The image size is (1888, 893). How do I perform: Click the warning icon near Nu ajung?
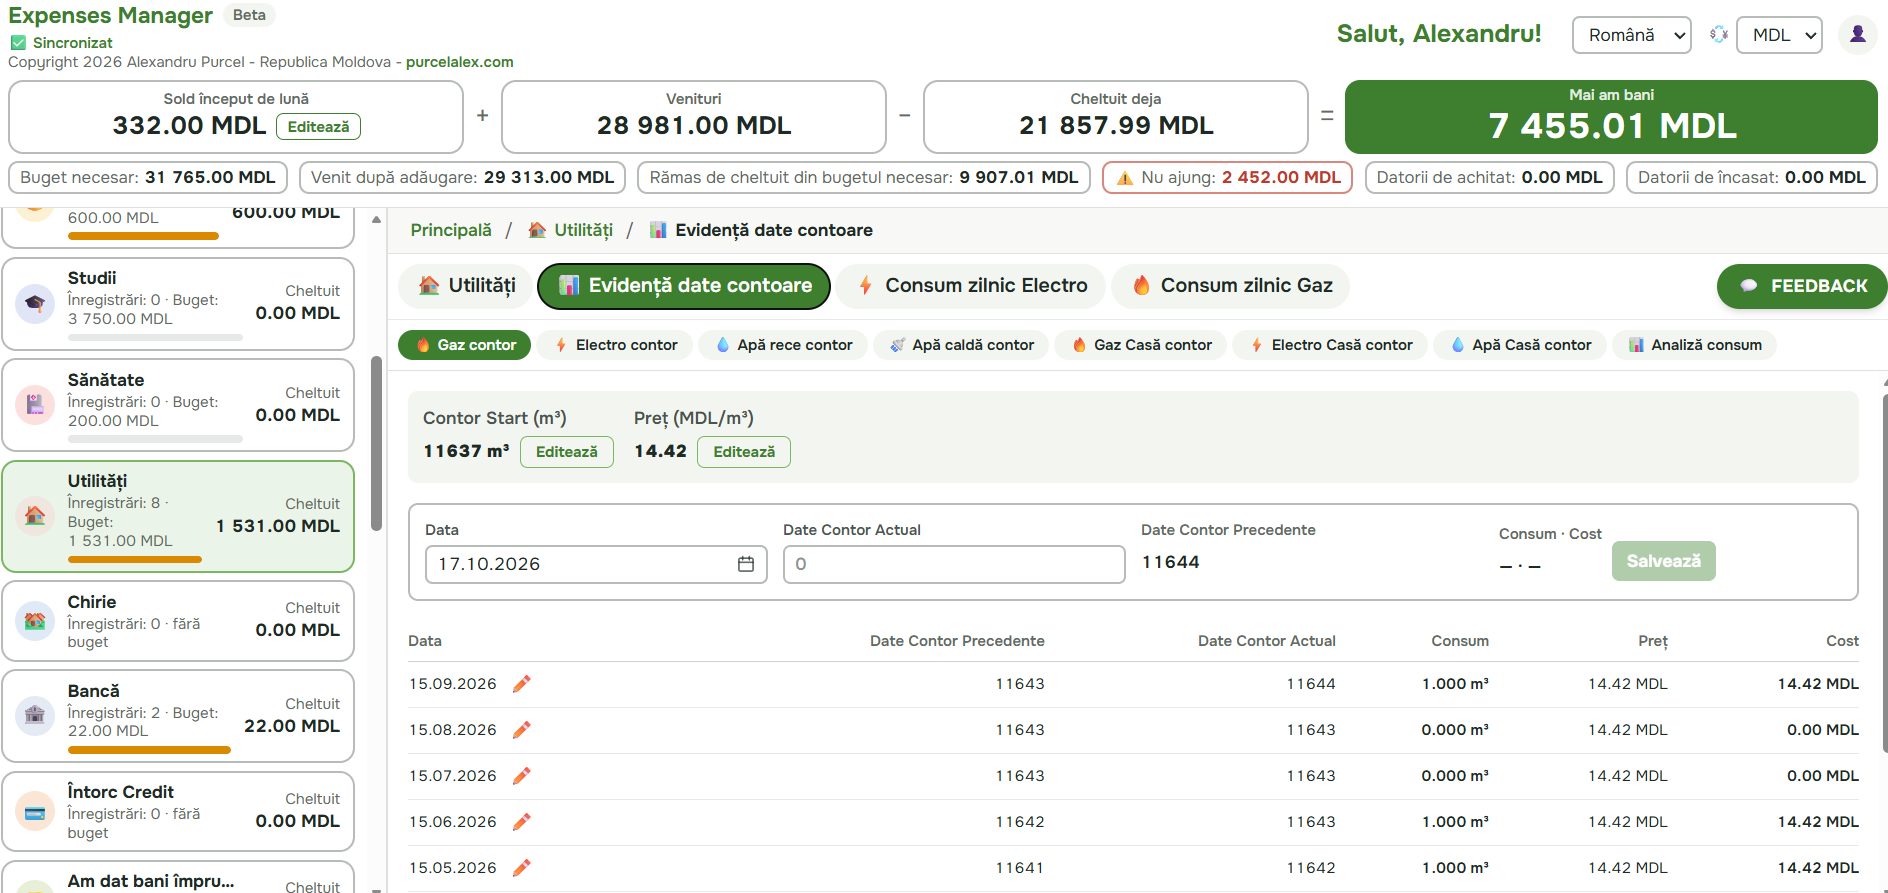pos(1125,178)
